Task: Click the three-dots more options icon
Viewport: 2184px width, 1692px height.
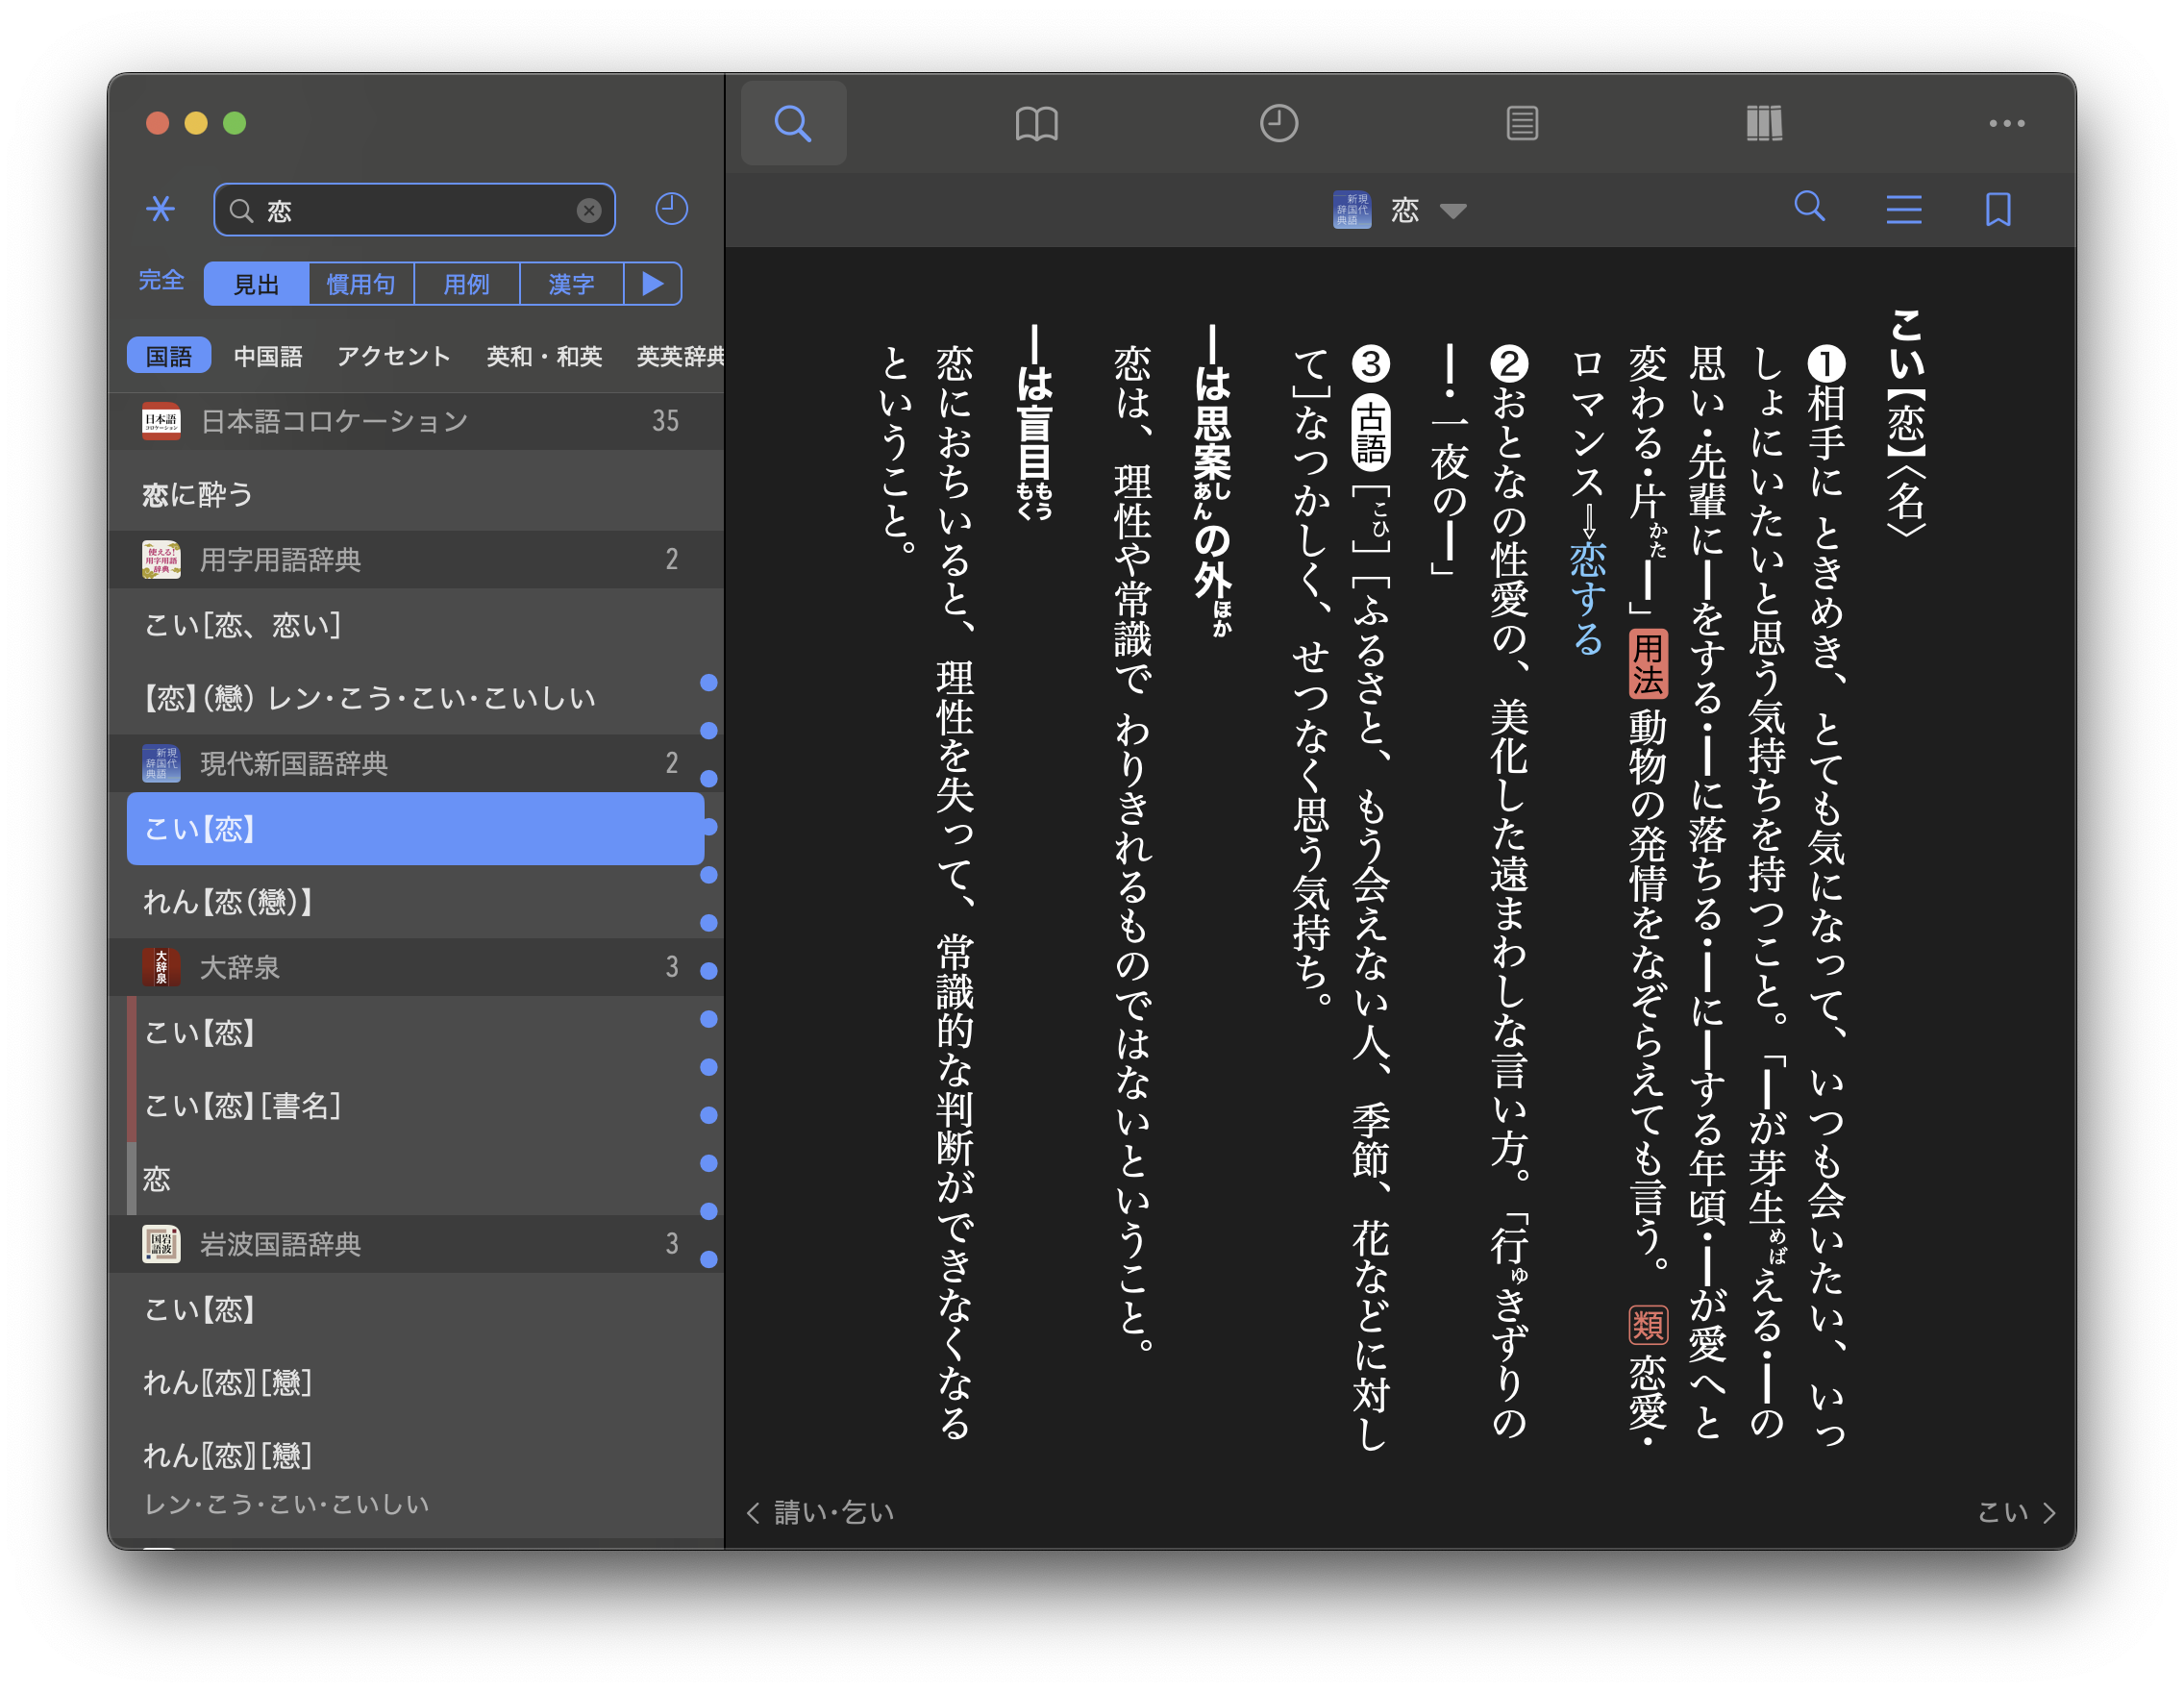Action: click(2006, 123)
